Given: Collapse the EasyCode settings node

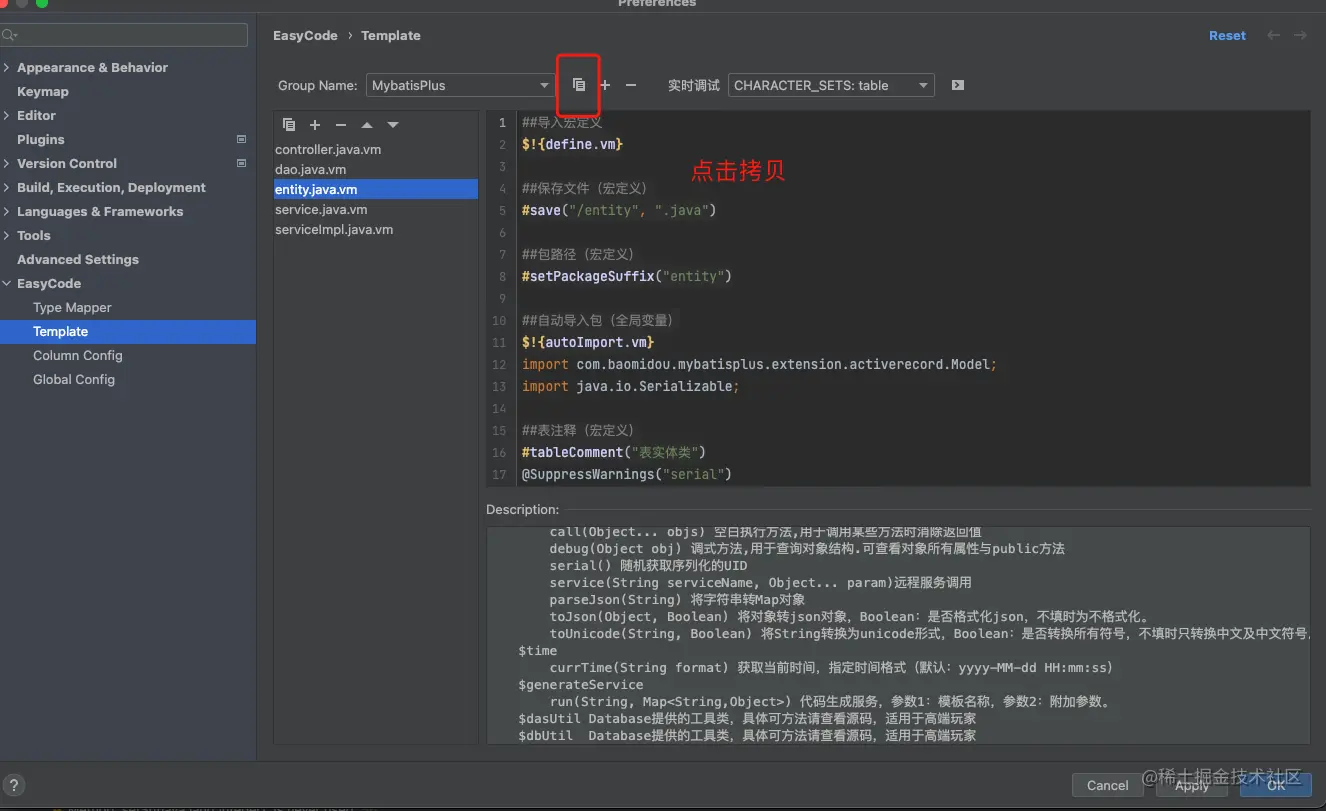Looking at the screenshot, I should (x=8, y=284).
